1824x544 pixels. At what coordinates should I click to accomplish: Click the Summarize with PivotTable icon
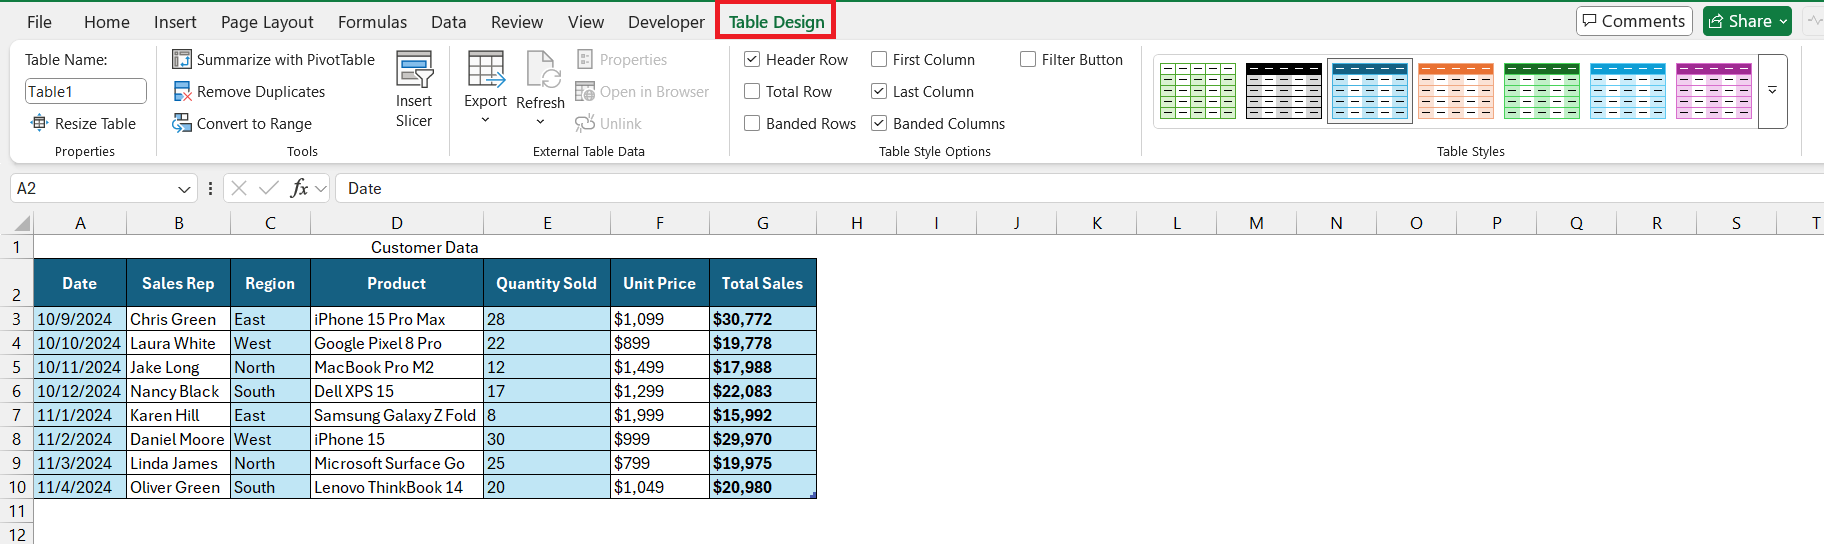point(182,60)
